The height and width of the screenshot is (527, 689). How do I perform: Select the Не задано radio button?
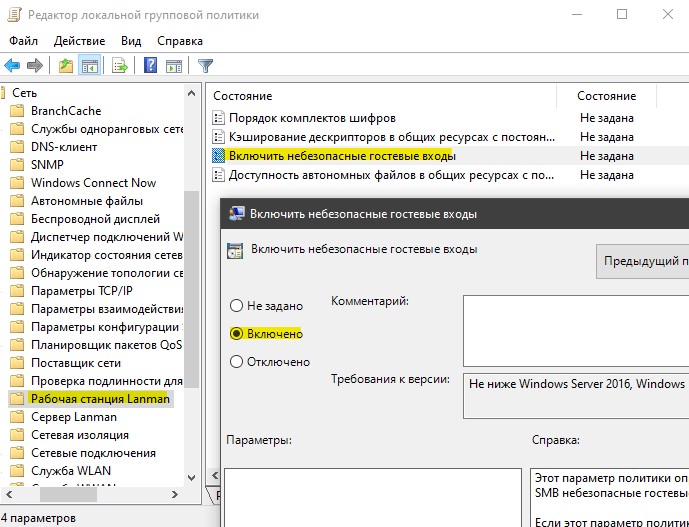coord(236,305)
